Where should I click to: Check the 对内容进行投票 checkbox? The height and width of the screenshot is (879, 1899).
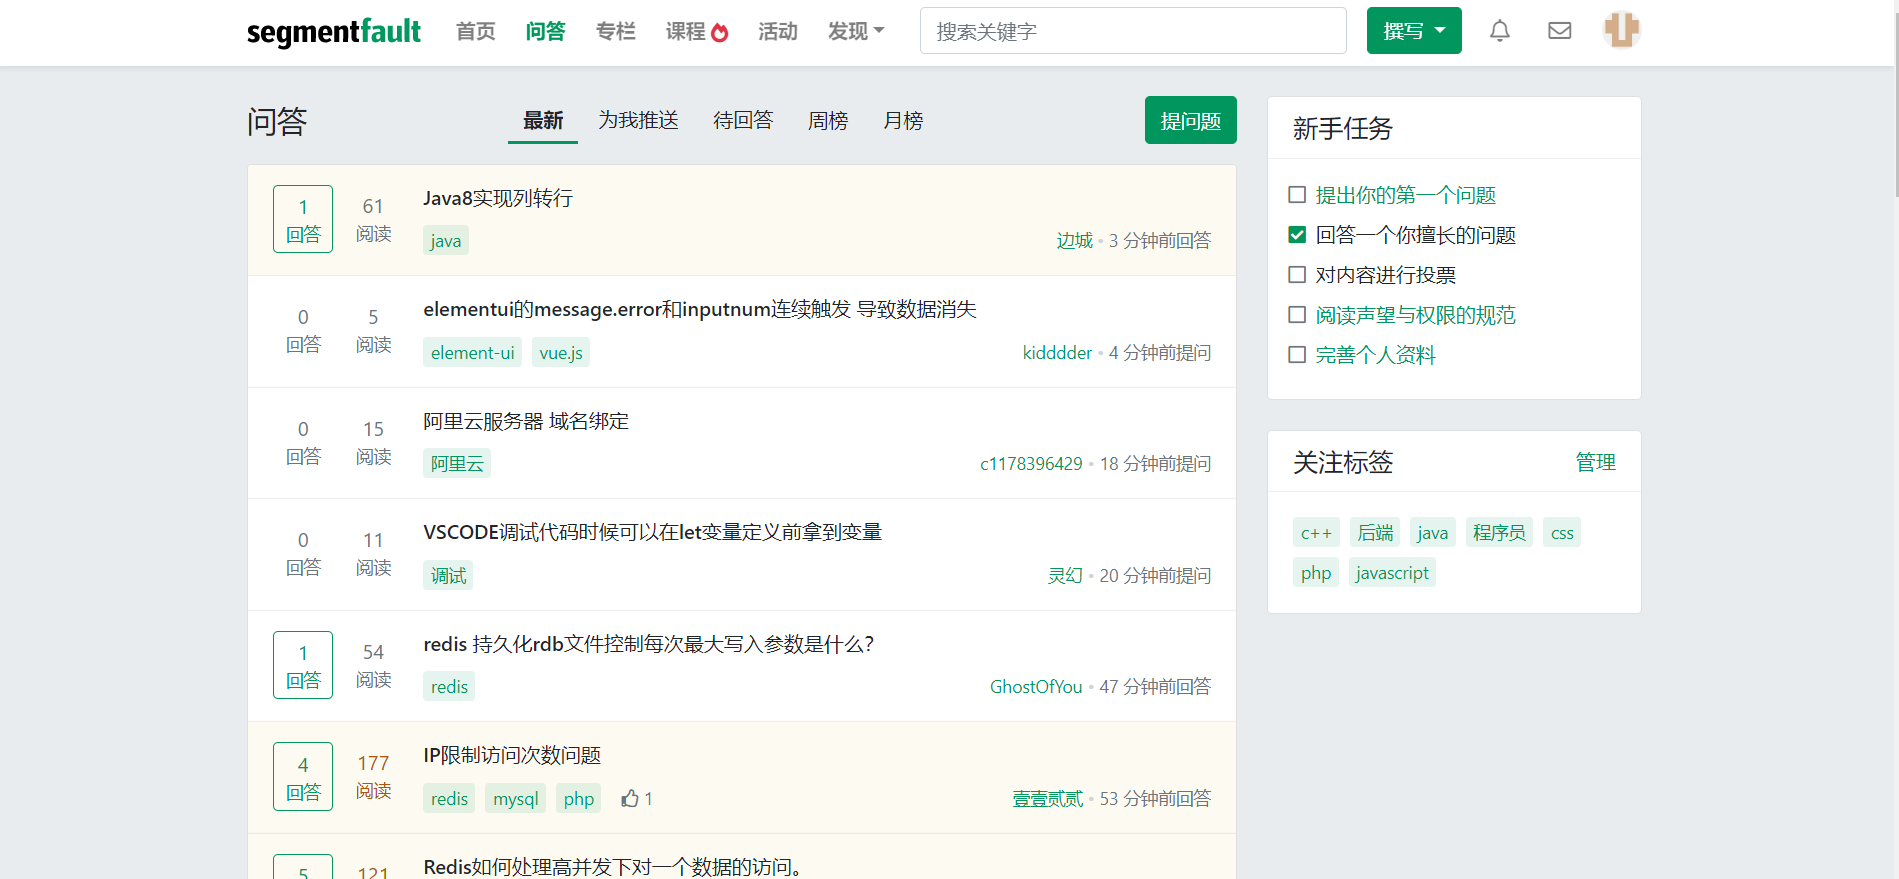click(x=1297, y=274)
